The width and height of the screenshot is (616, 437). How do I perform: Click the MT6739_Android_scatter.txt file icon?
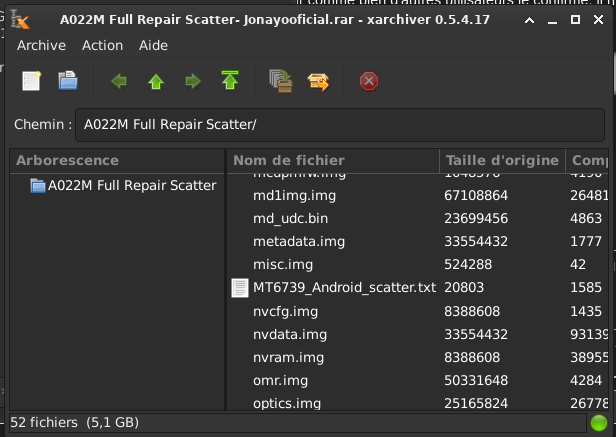coord(240,288)
